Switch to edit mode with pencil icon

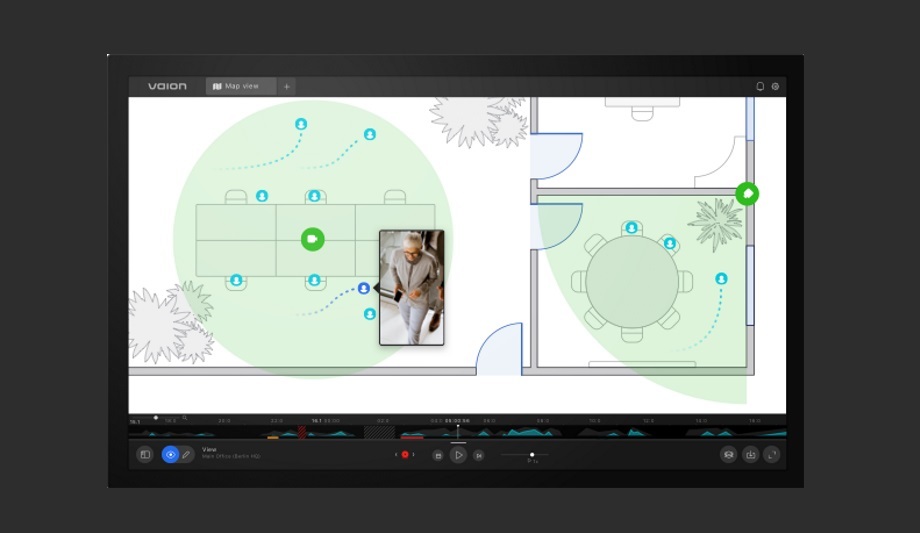pos(187,454)
